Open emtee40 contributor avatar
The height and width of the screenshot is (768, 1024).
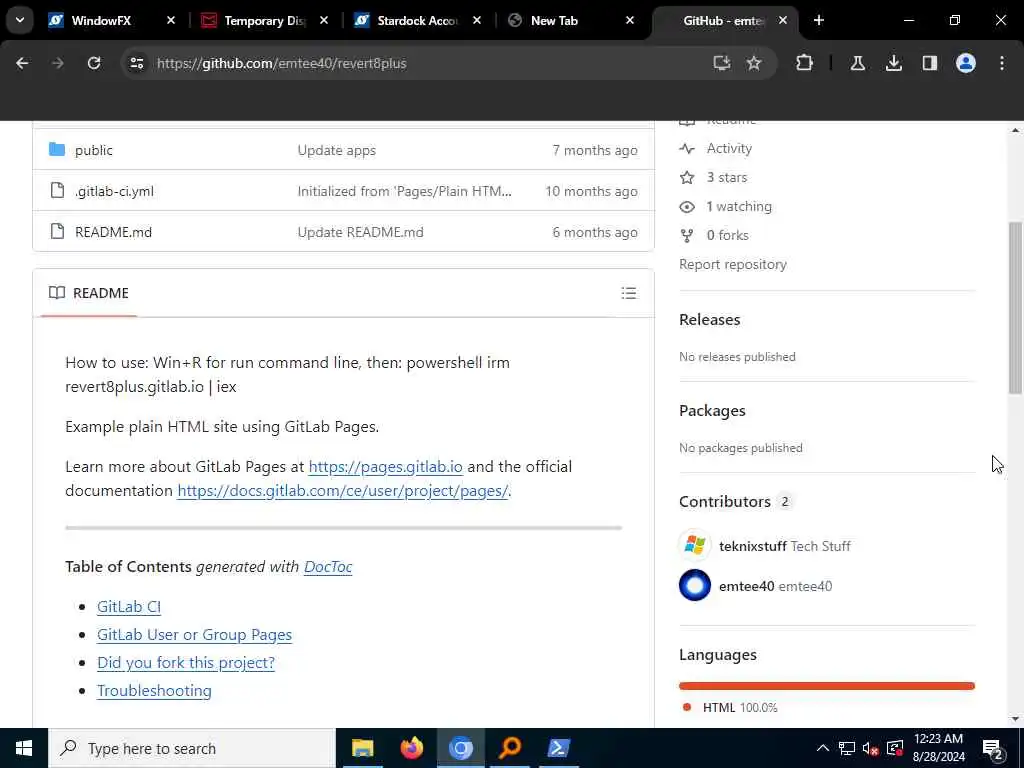pyautogui.click(x=695, y=585)
